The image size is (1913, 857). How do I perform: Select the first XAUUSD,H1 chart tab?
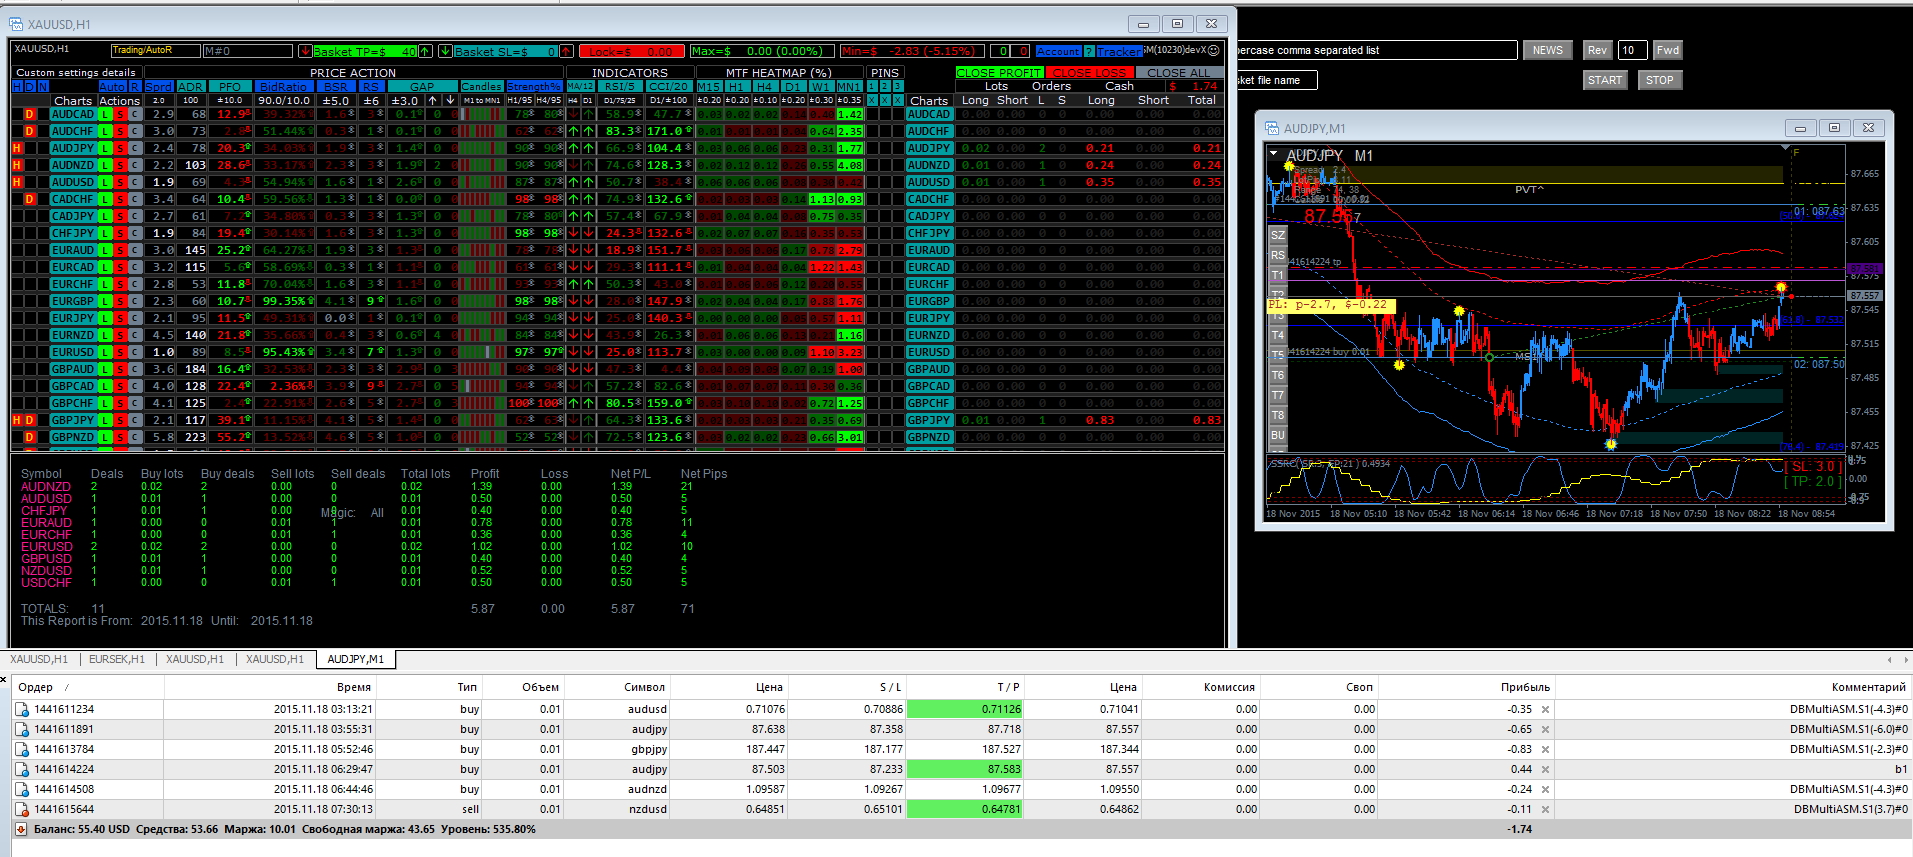tap(39, 660)
